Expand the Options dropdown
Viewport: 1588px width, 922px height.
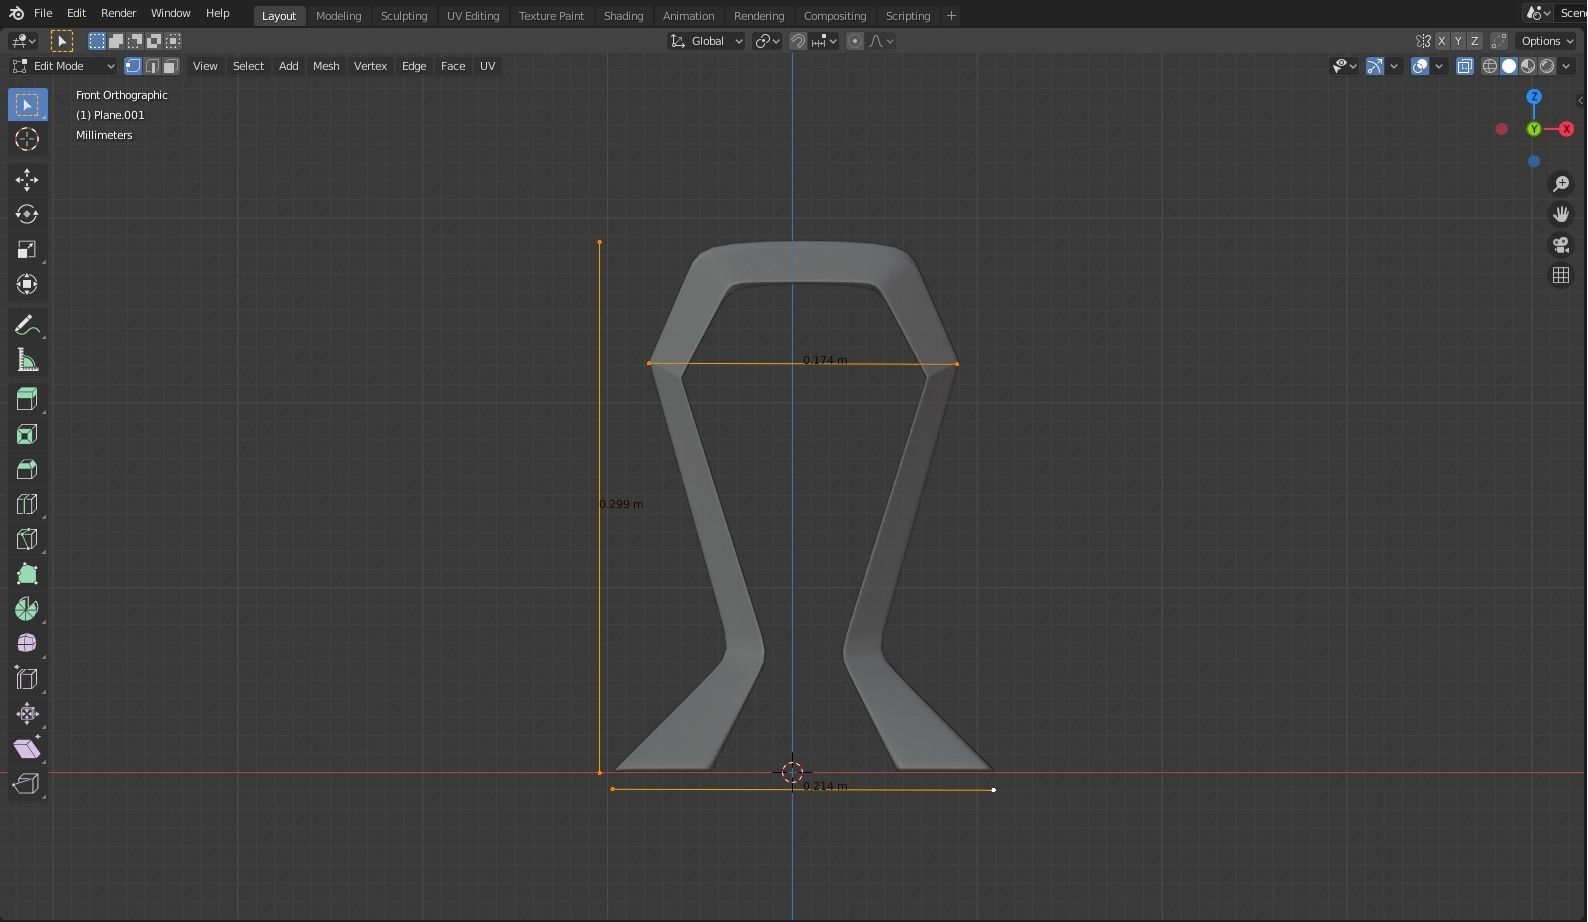(x=1547, y=41)
